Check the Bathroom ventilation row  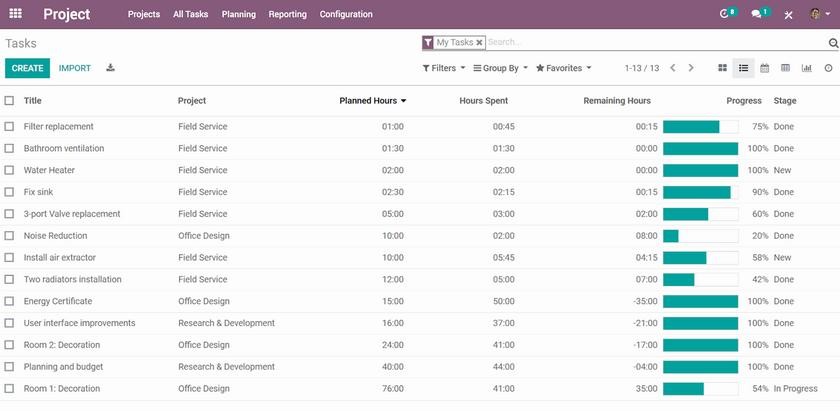[9, 148]
